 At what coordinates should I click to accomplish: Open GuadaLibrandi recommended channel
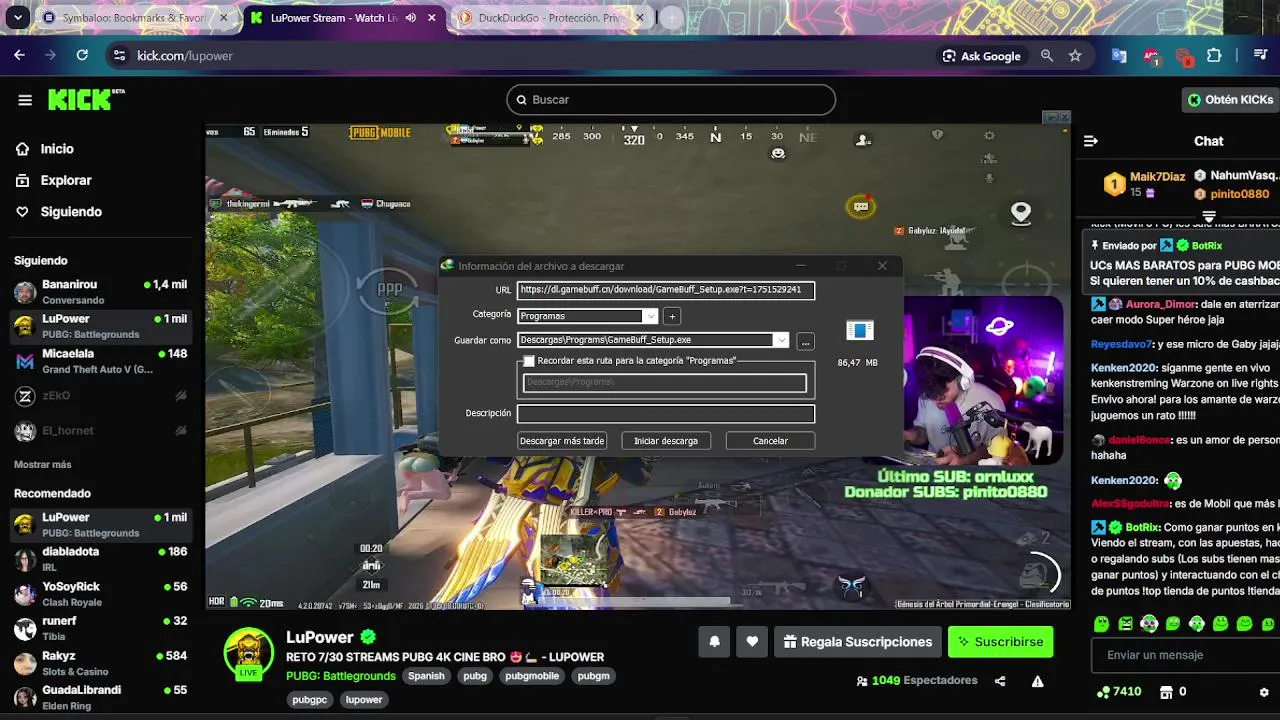click(x=99, y=697)
